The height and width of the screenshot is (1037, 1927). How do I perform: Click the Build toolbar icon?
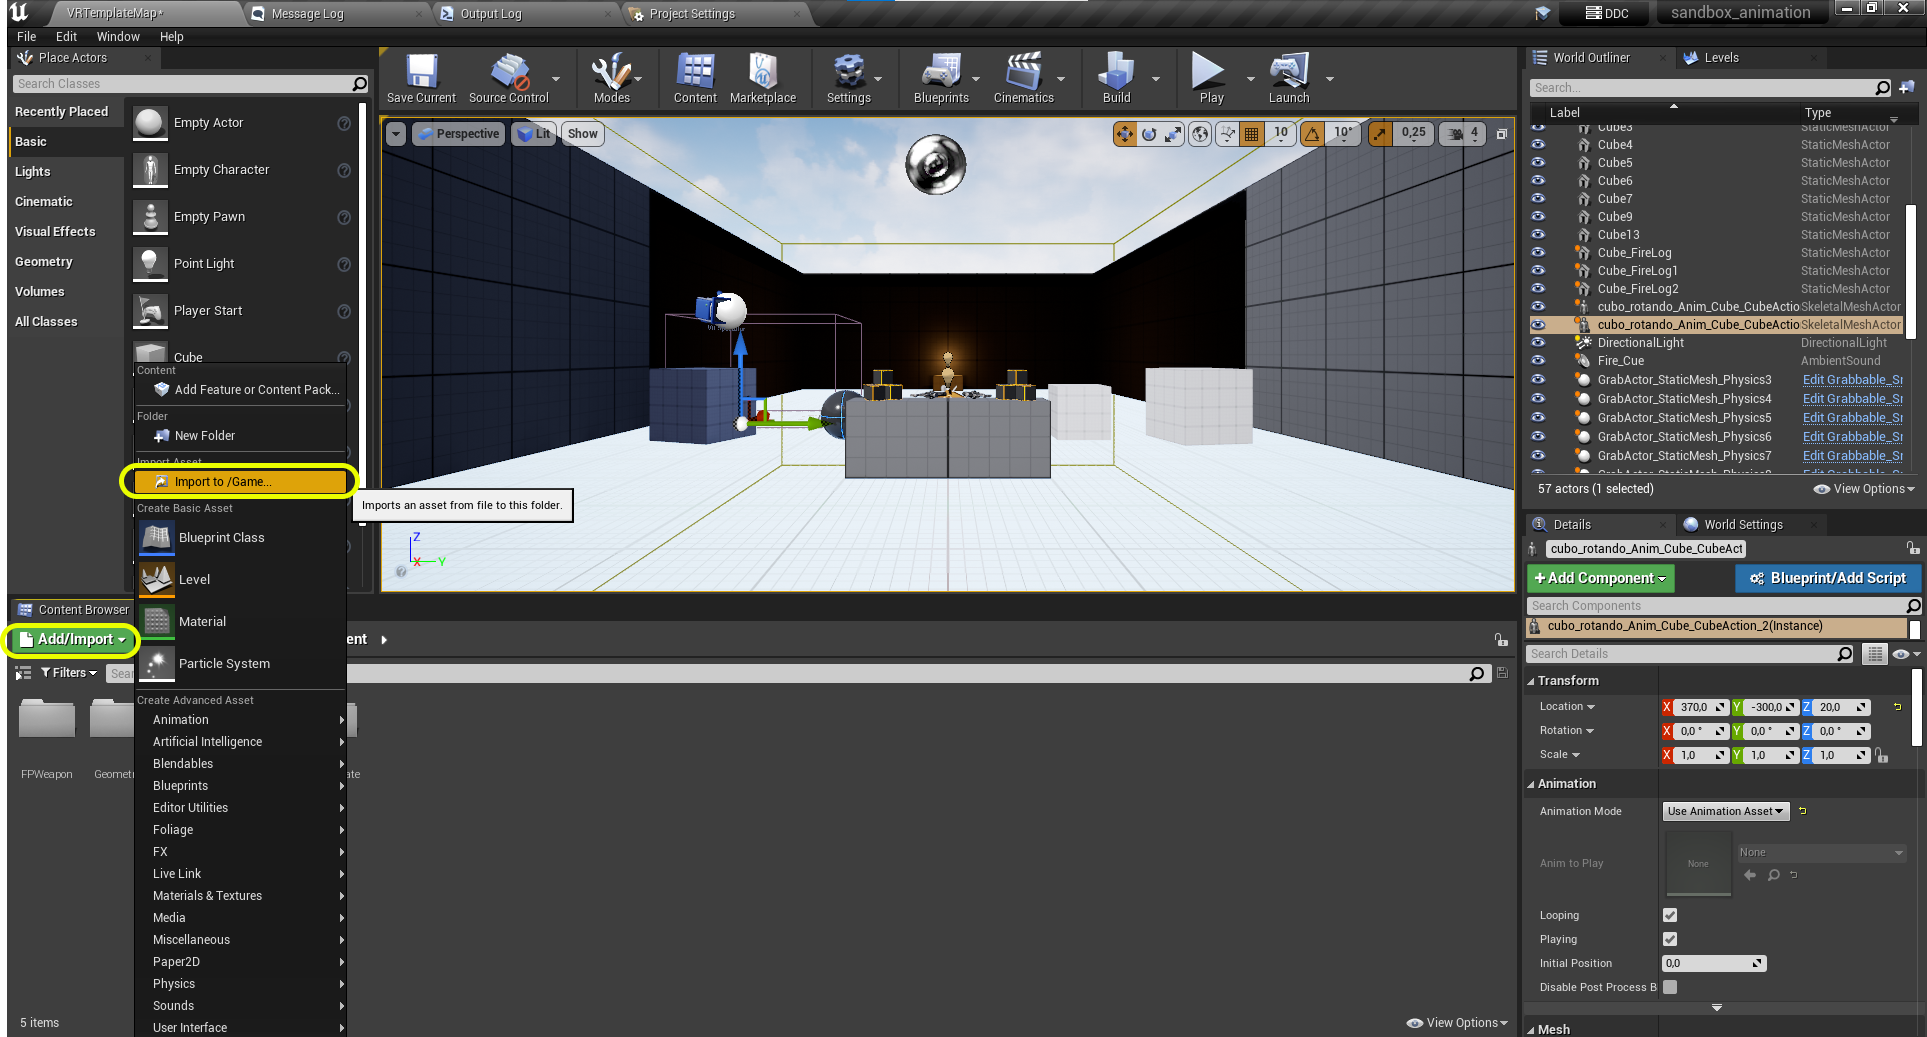click(1116, 78)
